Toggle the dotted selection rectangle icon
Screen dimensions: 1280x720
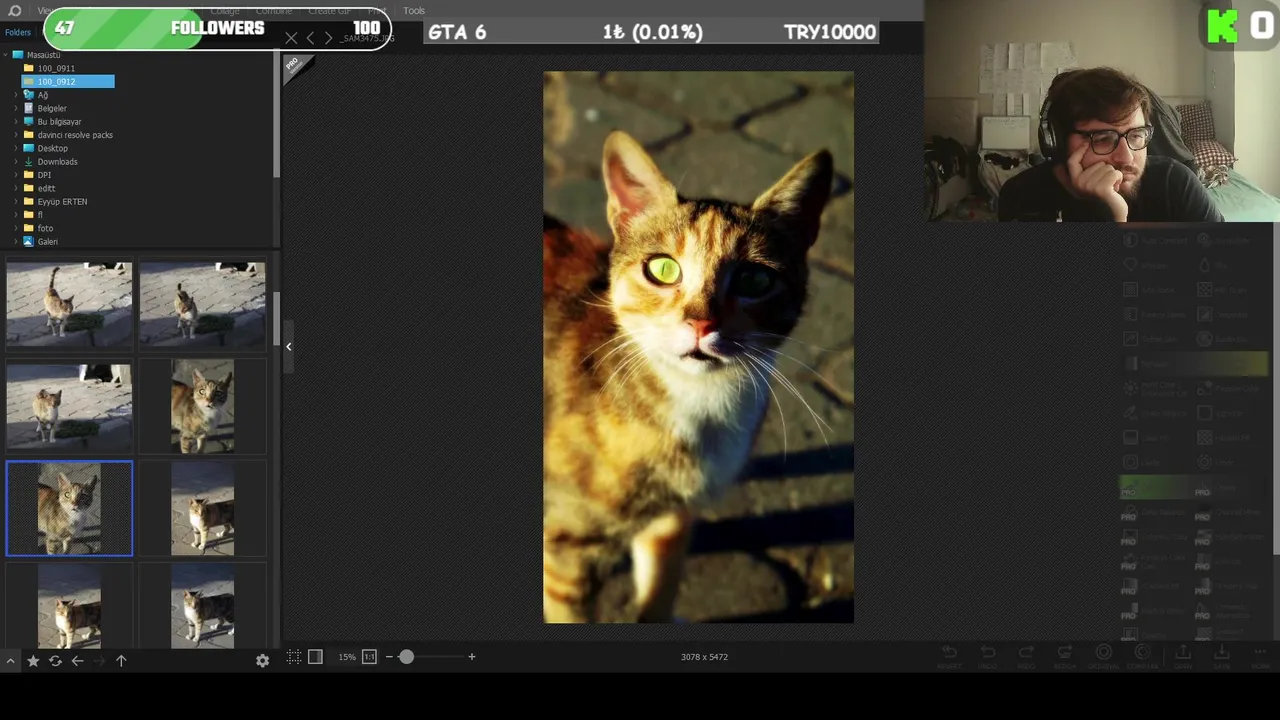pyautogui.click(x=293, y=657)
